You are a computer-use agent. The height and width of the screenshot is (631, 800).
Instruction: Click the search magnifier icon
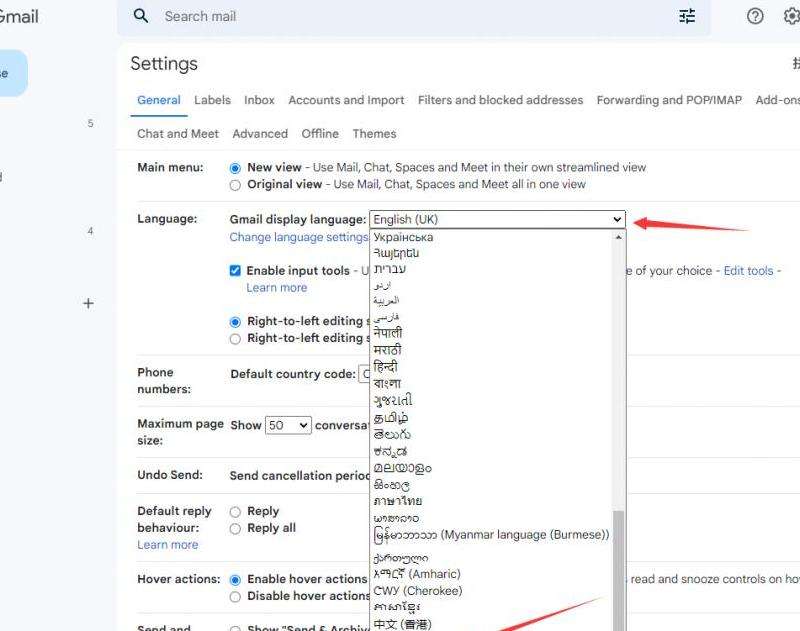[x=141, y=16]
